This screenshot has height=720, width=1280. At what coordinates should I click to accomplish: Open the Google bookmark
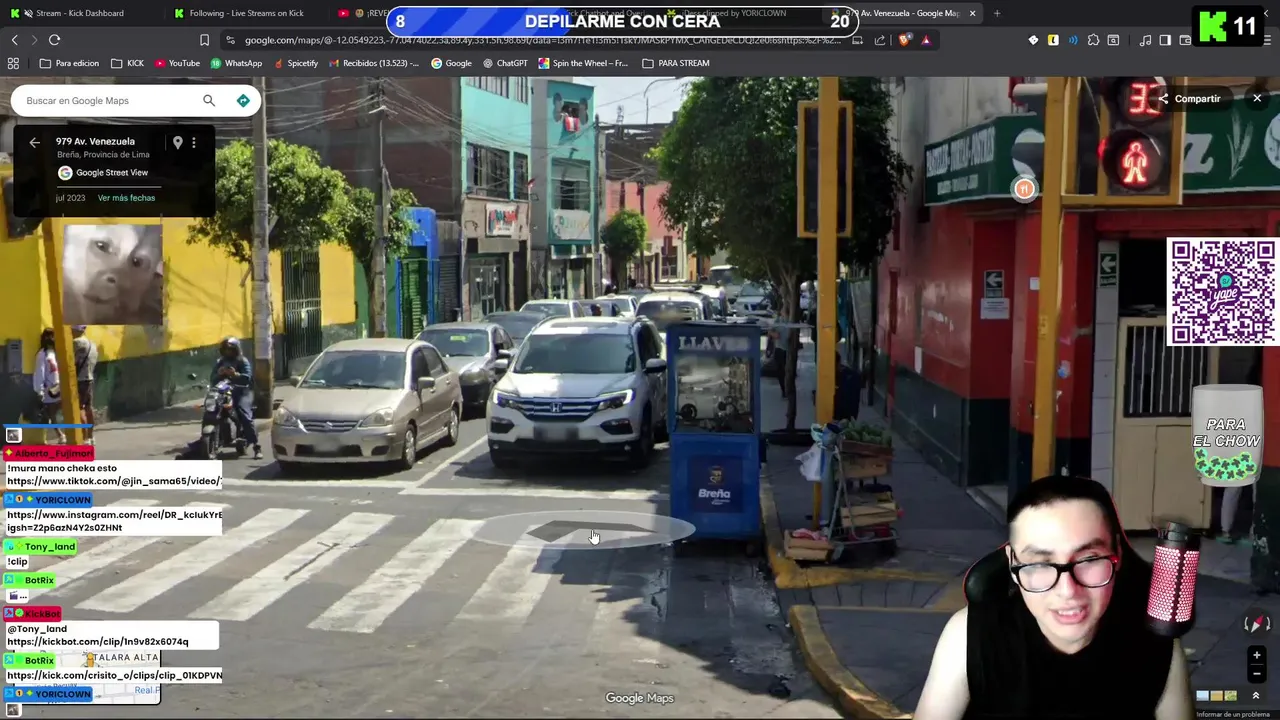pos(451,63)
